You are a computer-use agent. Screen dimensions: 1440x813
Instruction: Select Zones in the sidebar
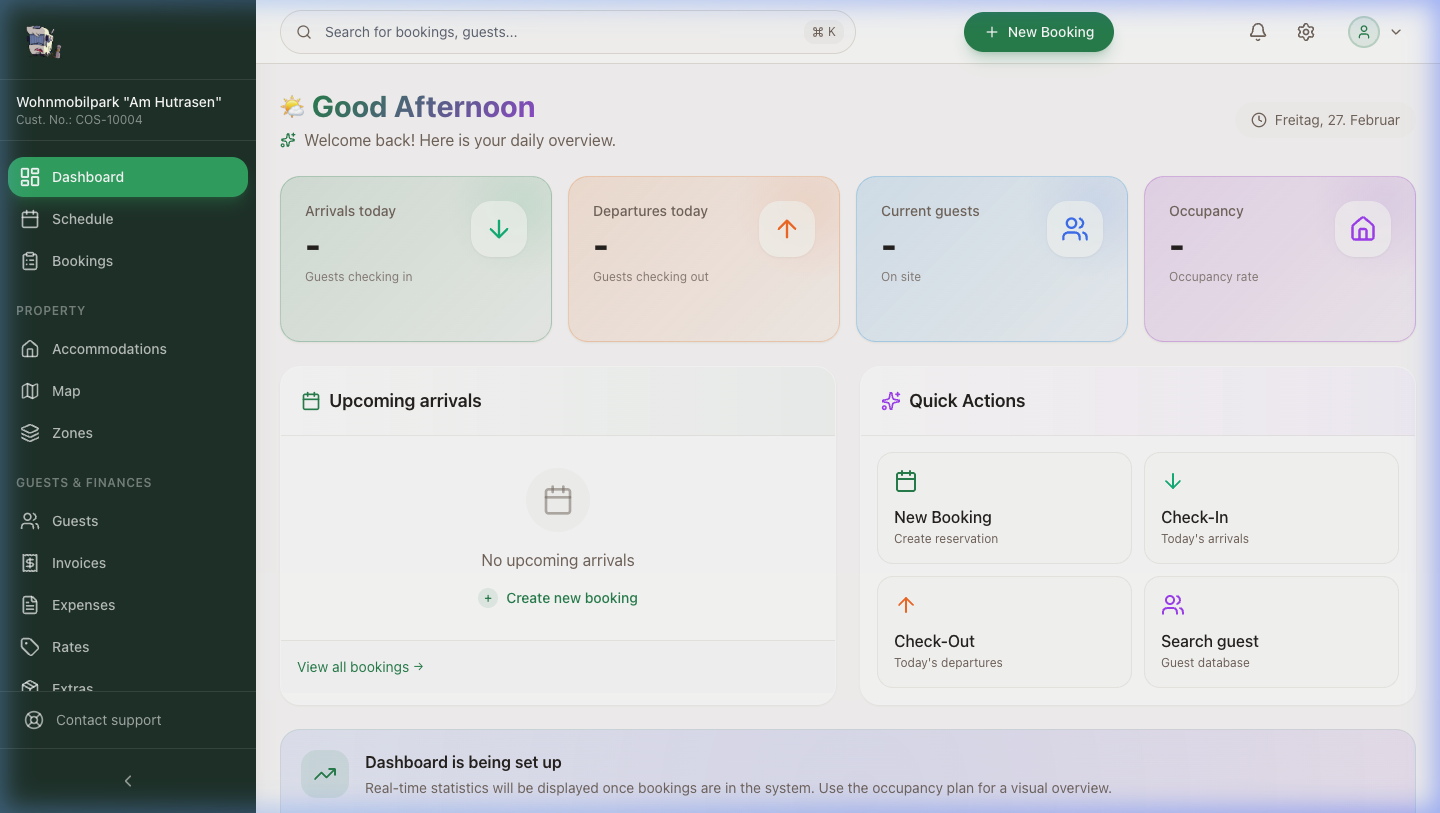point(72,433)
